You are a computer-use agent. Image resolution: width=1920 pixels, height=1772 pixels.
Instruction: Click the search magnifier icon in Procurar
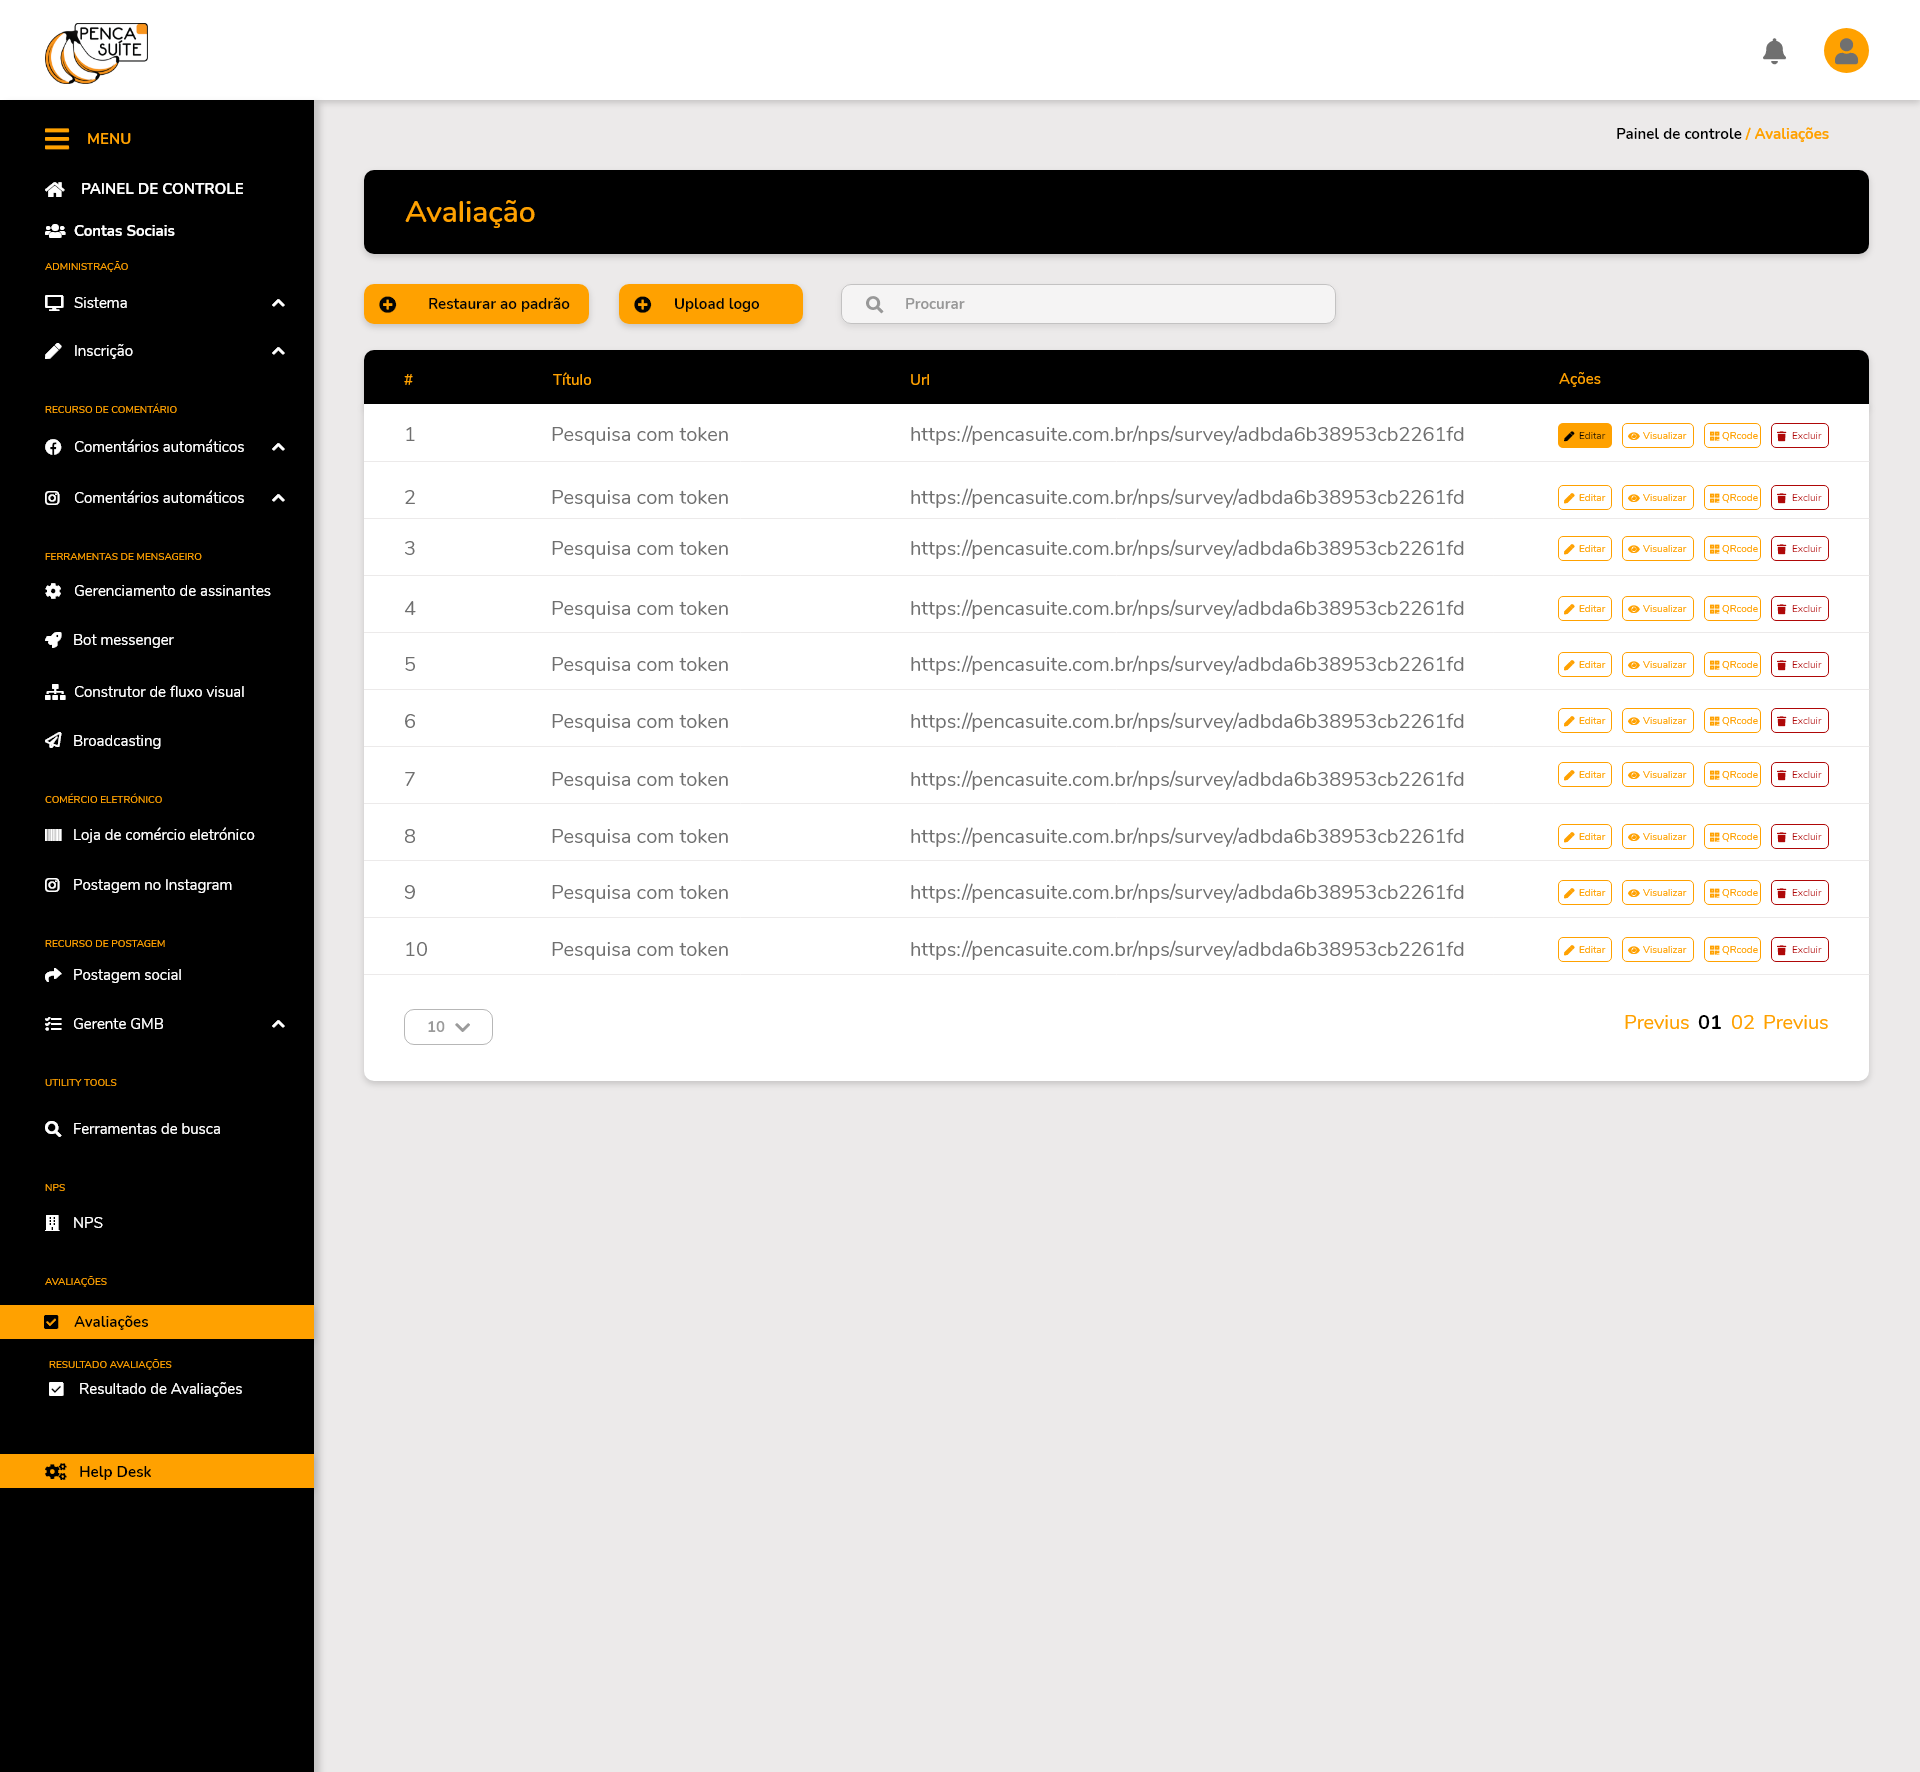[x=874, y=304]
